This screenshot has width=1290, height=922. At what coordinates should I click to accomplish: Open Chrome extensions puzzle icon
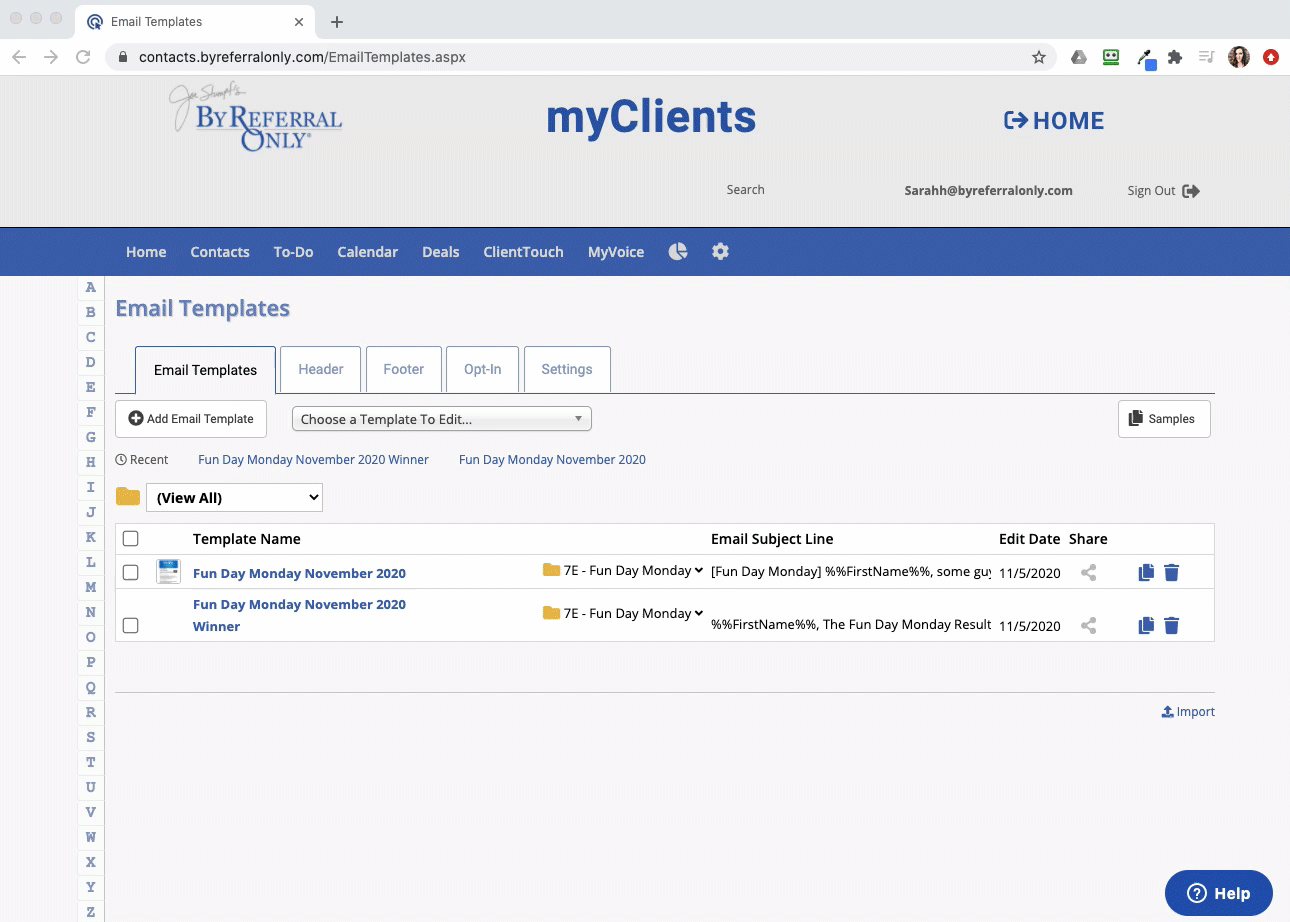click(x=1175, y=57)
